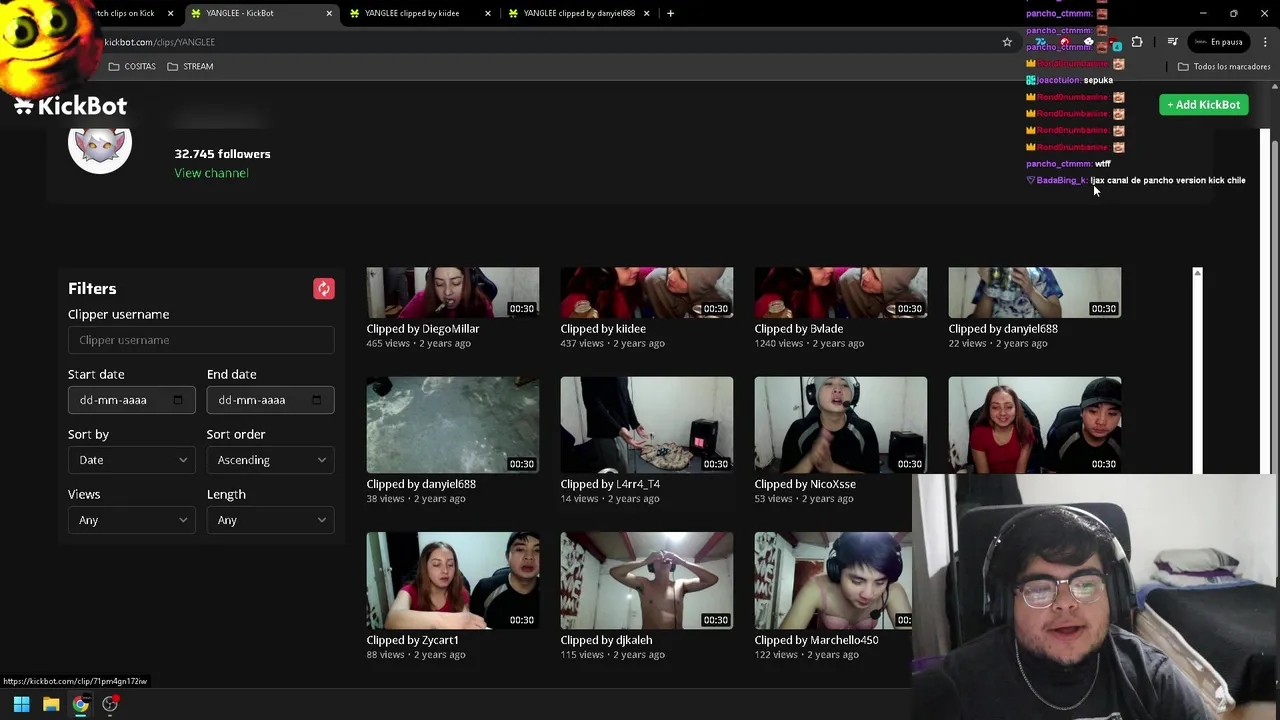Open the Length Any dropdown

click(x=270, y=520)
